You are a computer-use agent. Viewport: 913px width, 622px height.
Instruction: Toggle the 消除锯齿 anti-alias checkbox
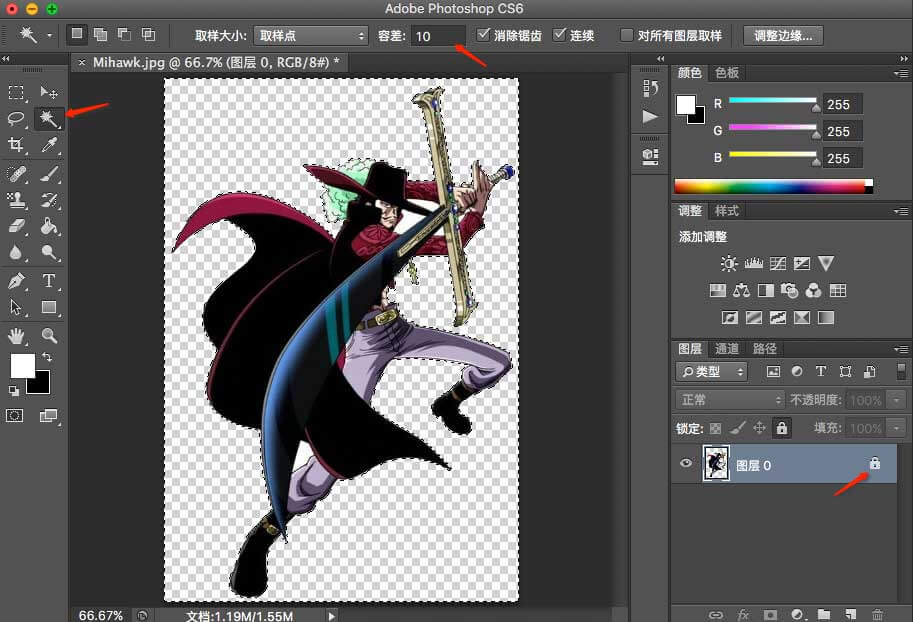(x=483, y=34)
